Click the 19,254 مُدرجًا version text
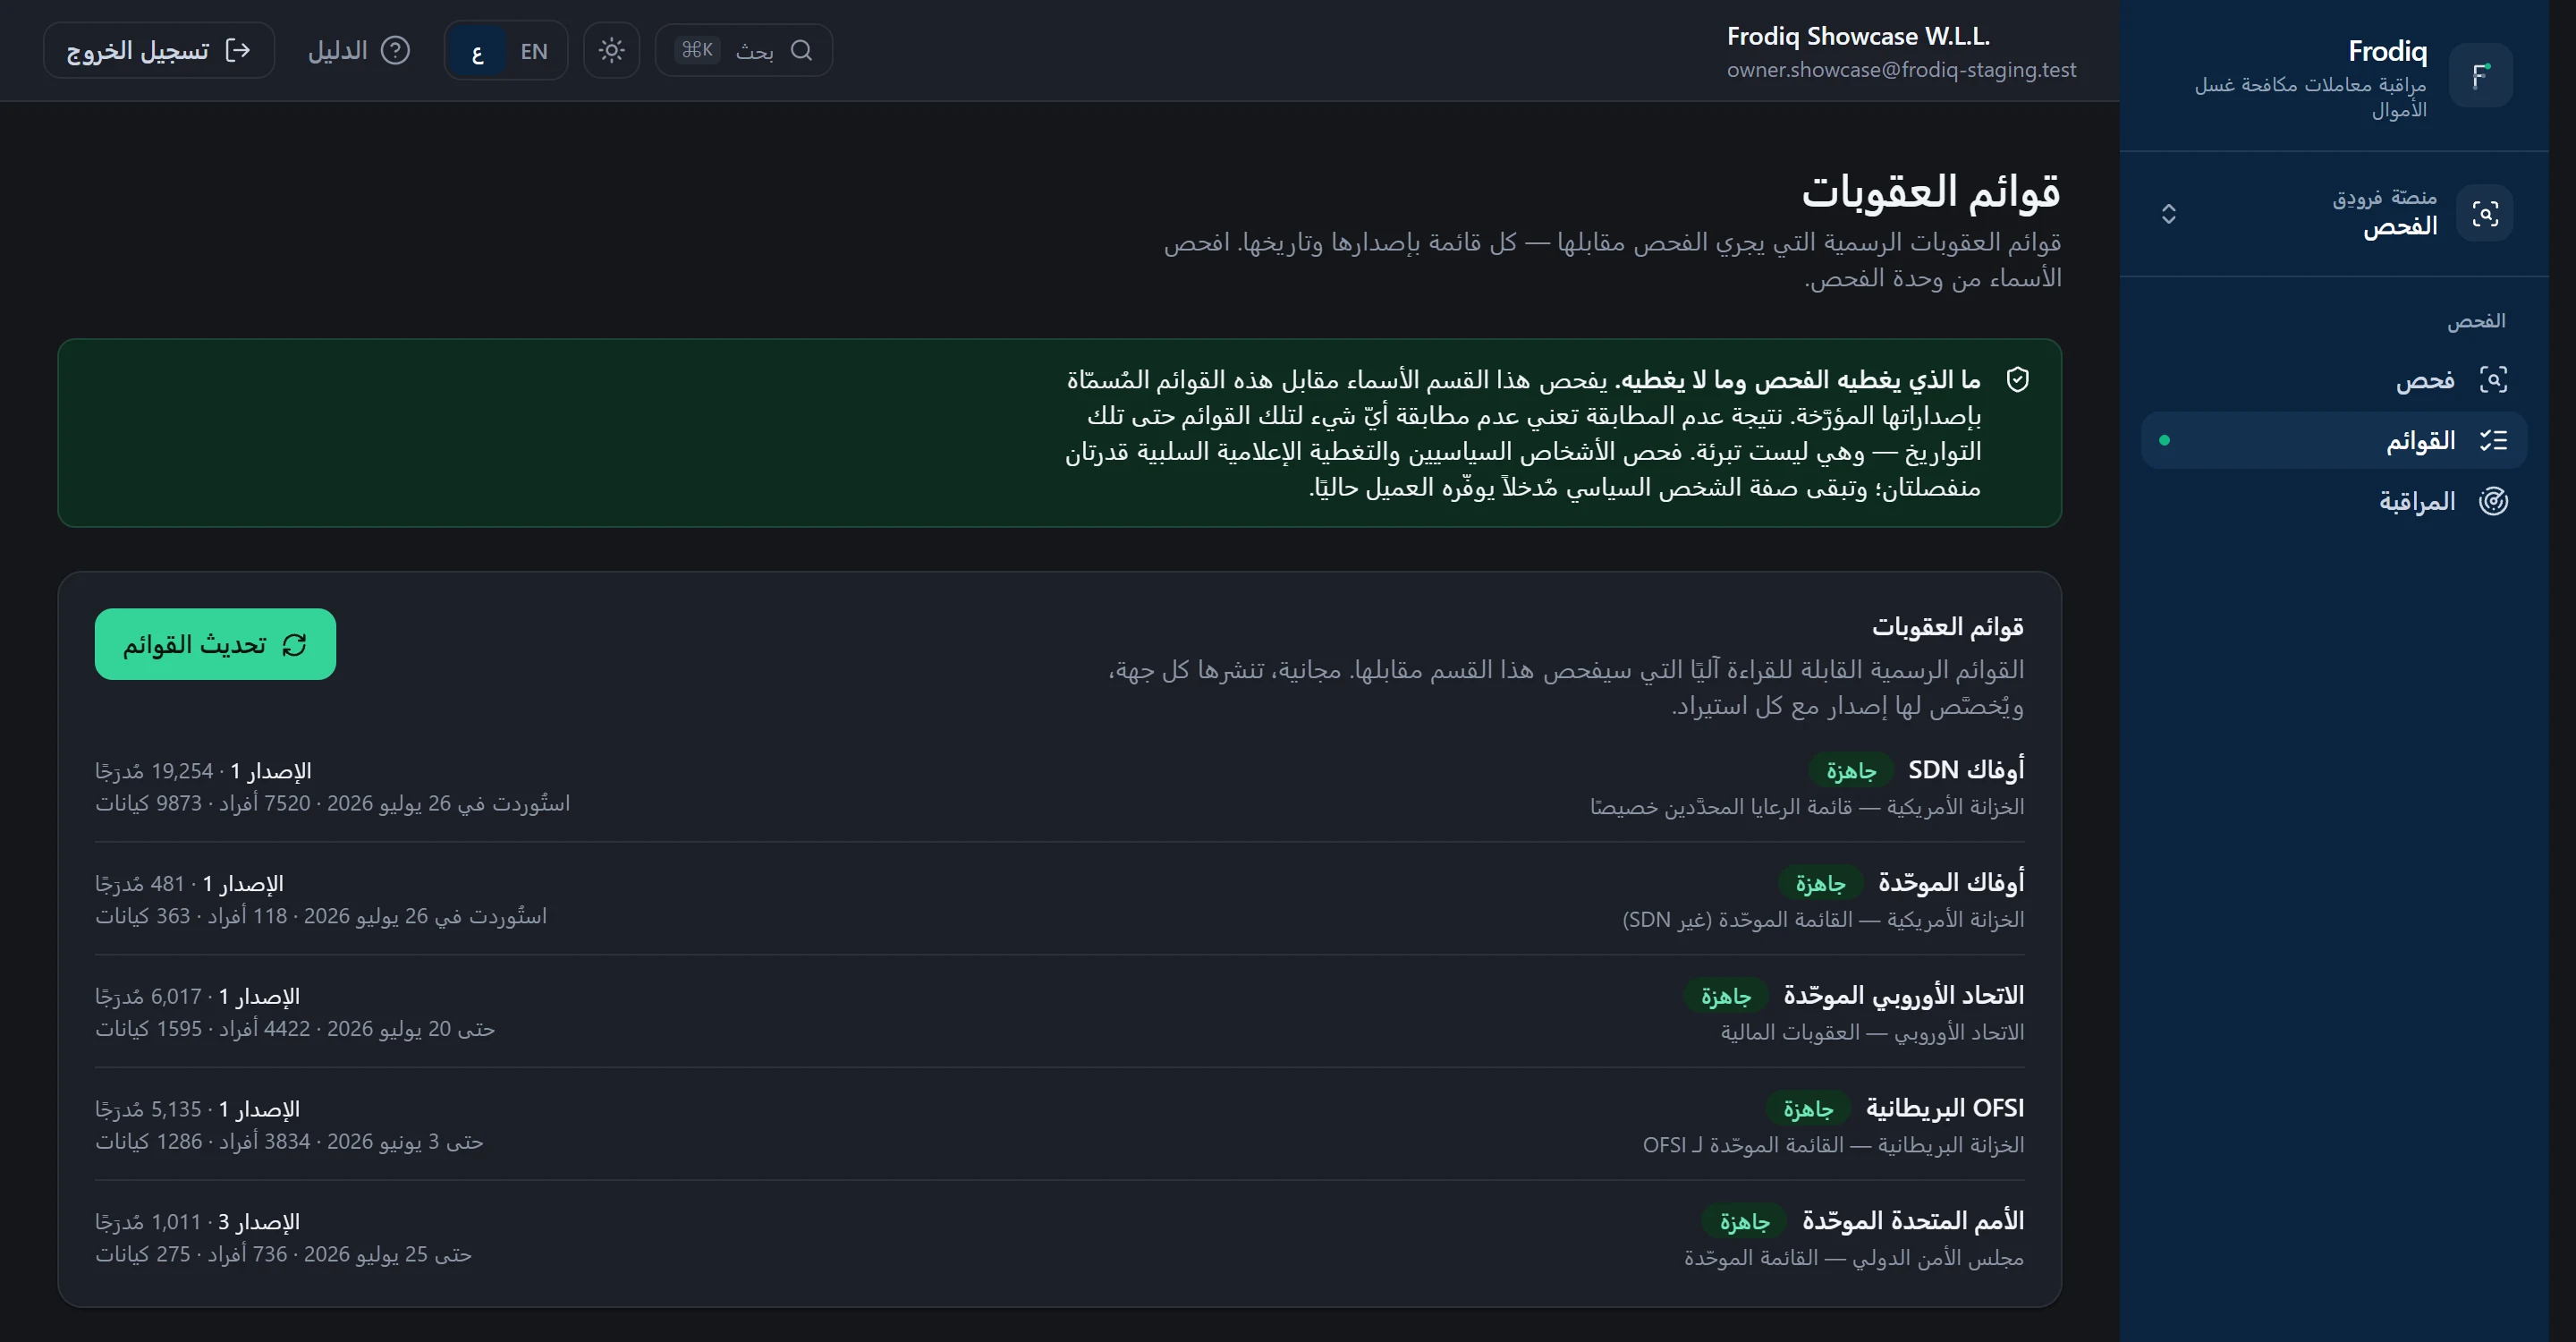Image resolution: width=2576 pixels, height=1342 pixels. [203, 771]
